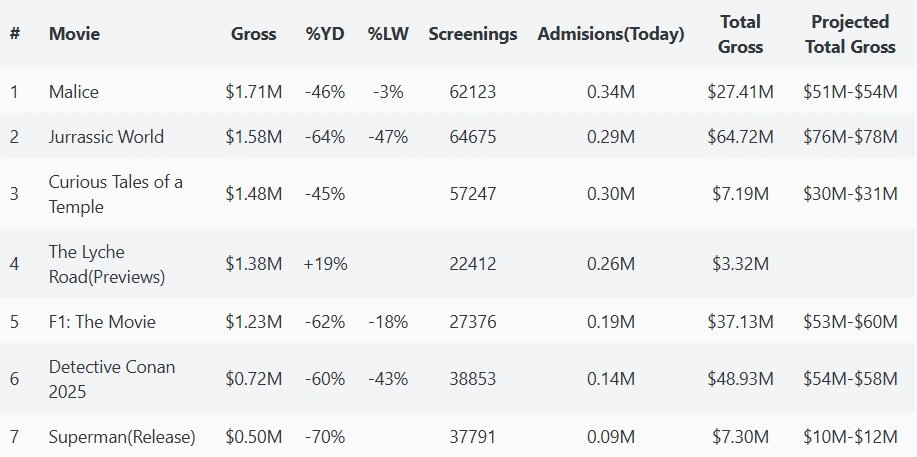Click projected total $30M-$31M
The width and height of the screenshot is (917, 457).
tap(850, 194)
